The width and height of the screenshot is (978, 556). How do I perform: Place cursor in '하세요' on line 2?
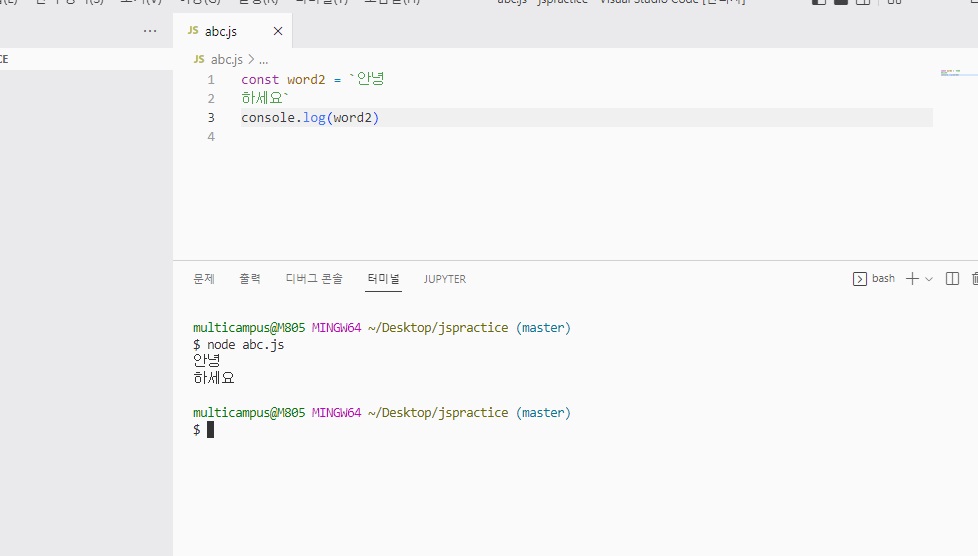click(263, 98)
